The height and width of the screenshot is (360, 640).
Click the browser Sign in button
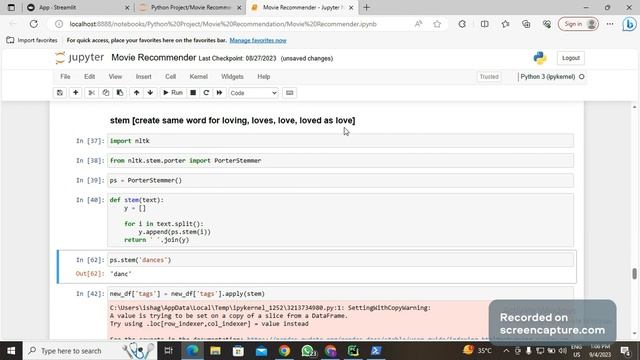coord(578,24)
